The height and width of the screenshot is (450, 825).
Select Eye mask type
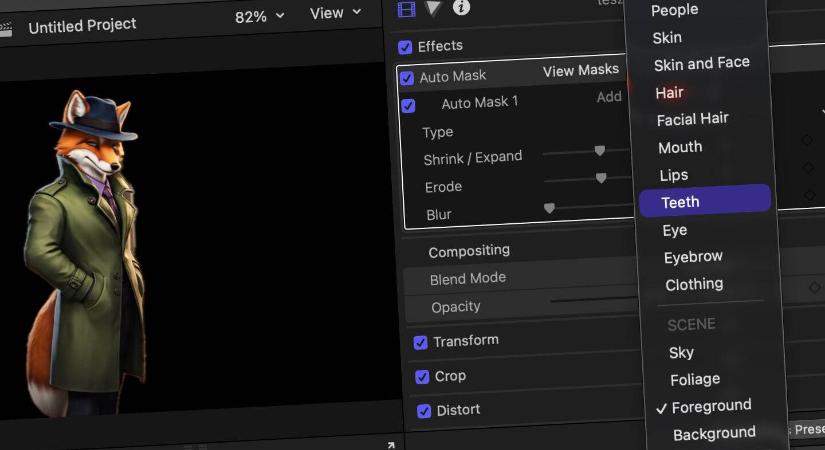[x=675, y=231]
